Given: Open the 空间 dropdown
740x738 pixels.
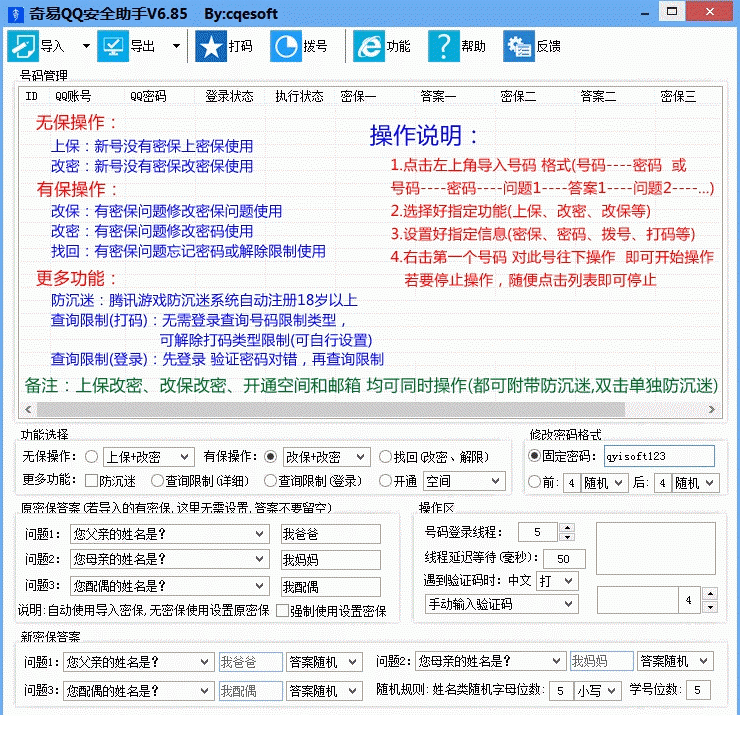Looking at the screenshot, I should [x=464, y=481].
